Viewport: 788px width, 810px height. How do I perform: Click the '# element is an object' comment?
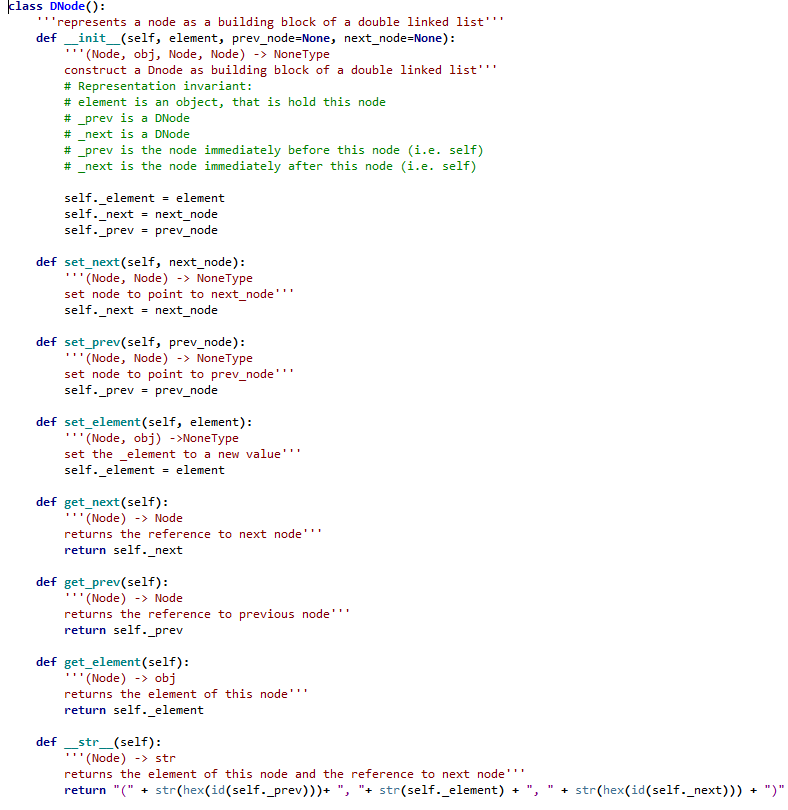click(x=225, y=102)
